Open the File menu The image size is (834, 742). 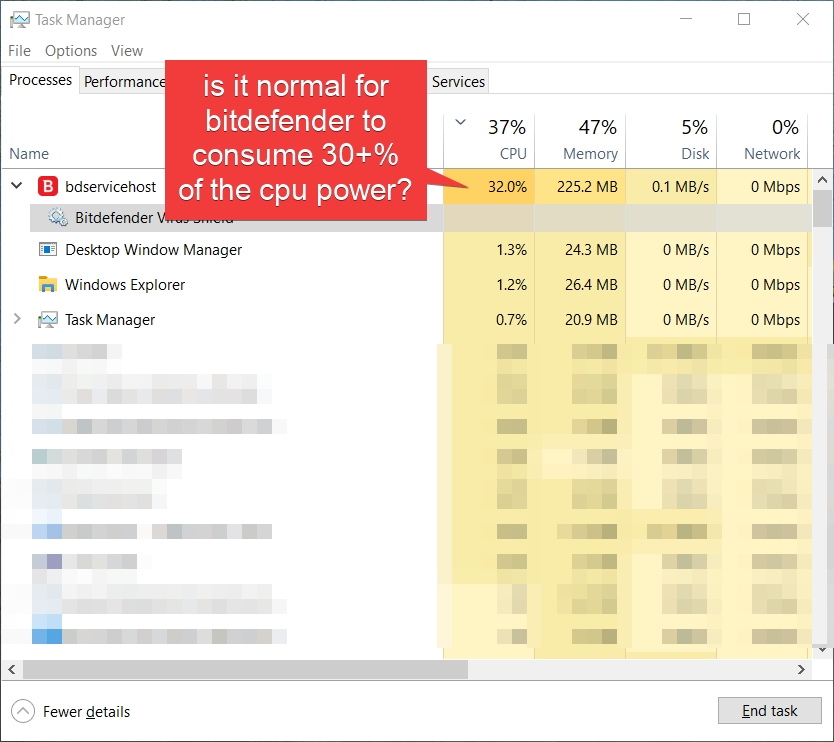pos(19,51)
